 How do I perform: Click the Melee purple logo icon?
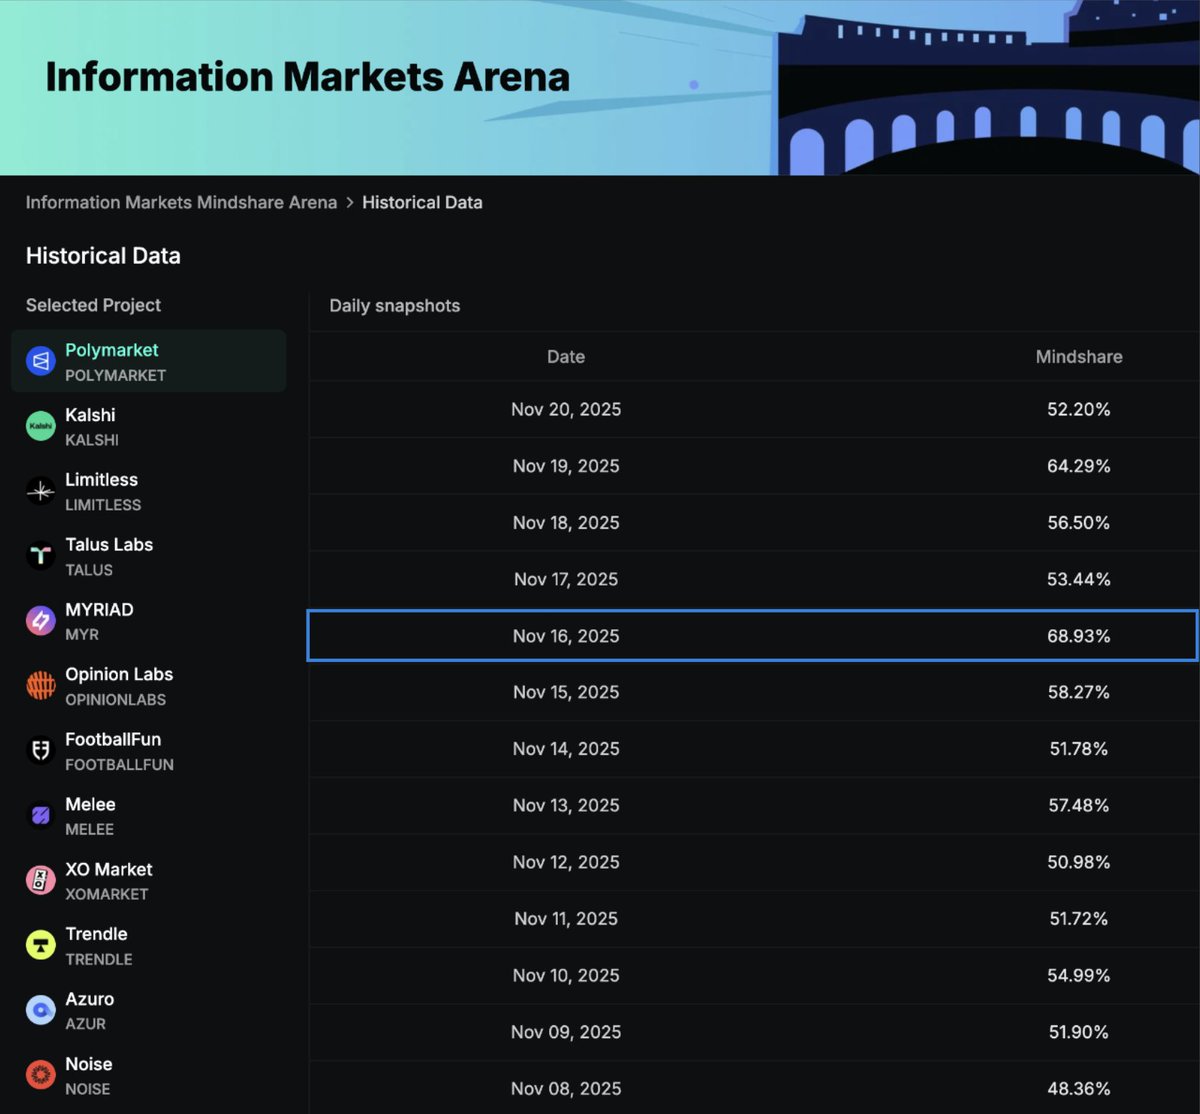click(x=40, y=815)
